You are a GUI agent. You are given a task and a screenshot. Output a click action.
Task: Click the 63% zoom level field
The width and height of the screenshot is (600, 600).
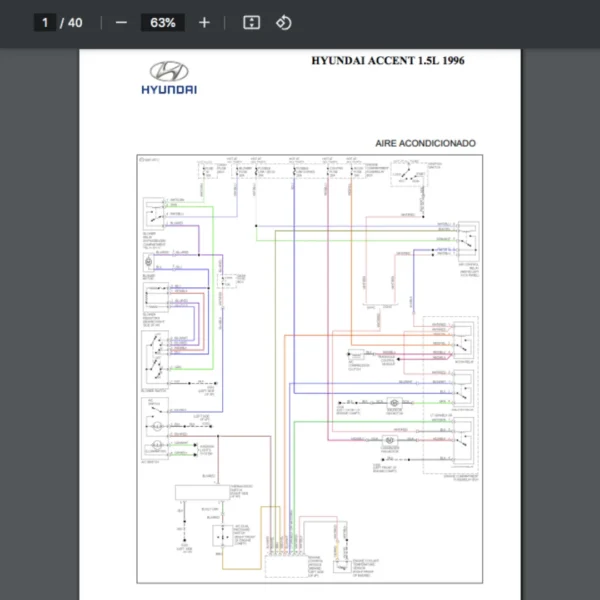(162, 22)
